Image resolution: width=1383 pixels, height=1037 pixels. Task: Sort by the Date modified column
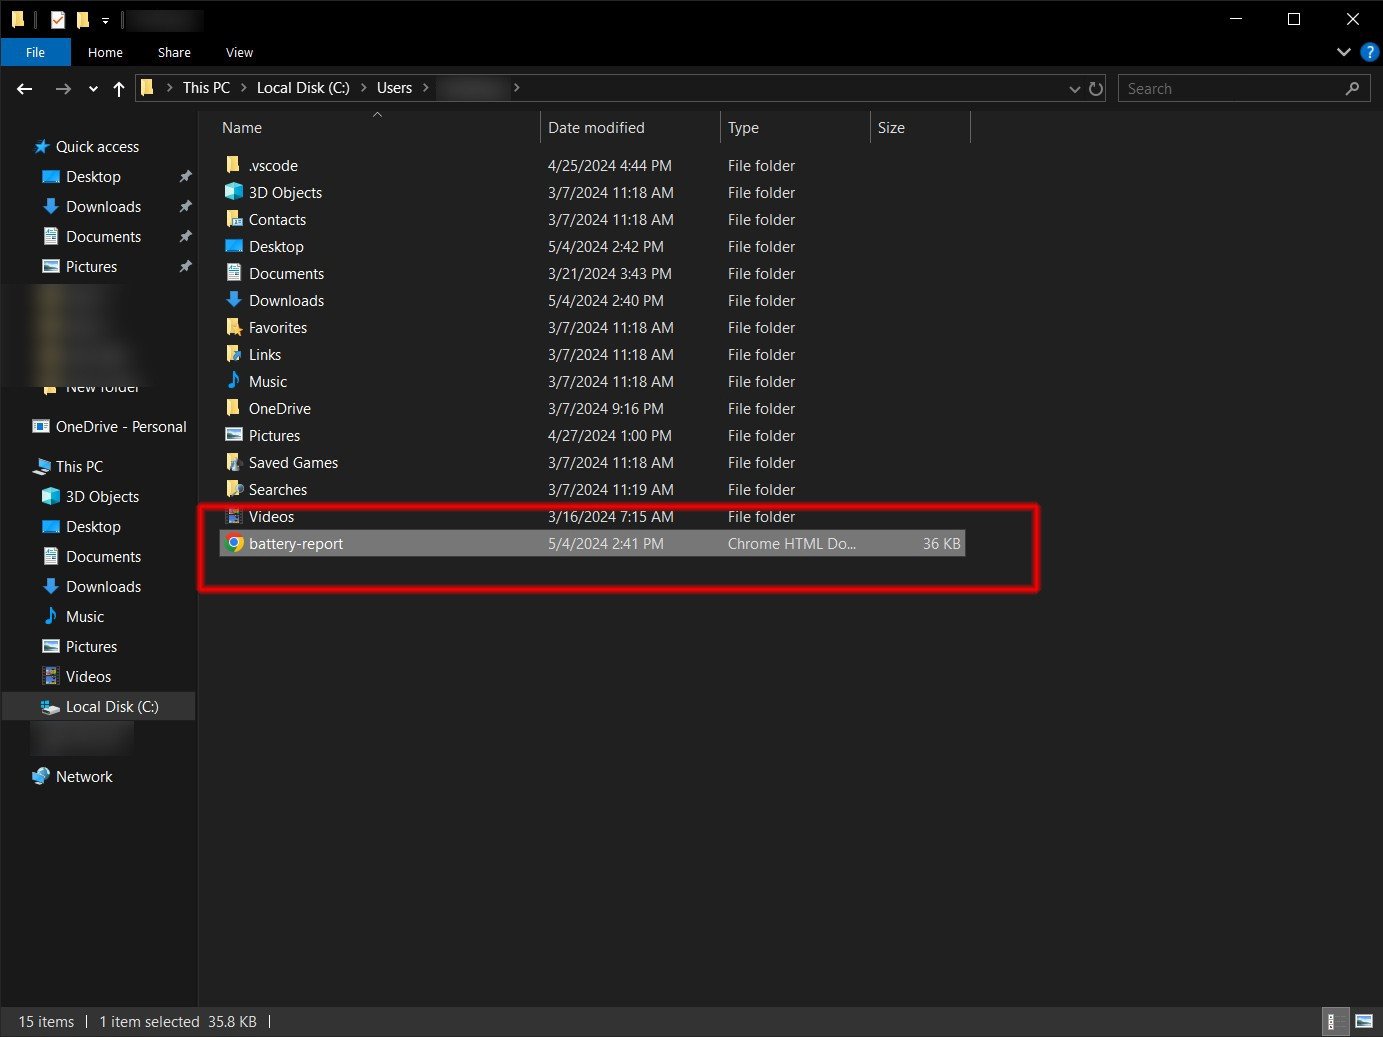pyautogui.click(x=596, y=128)
